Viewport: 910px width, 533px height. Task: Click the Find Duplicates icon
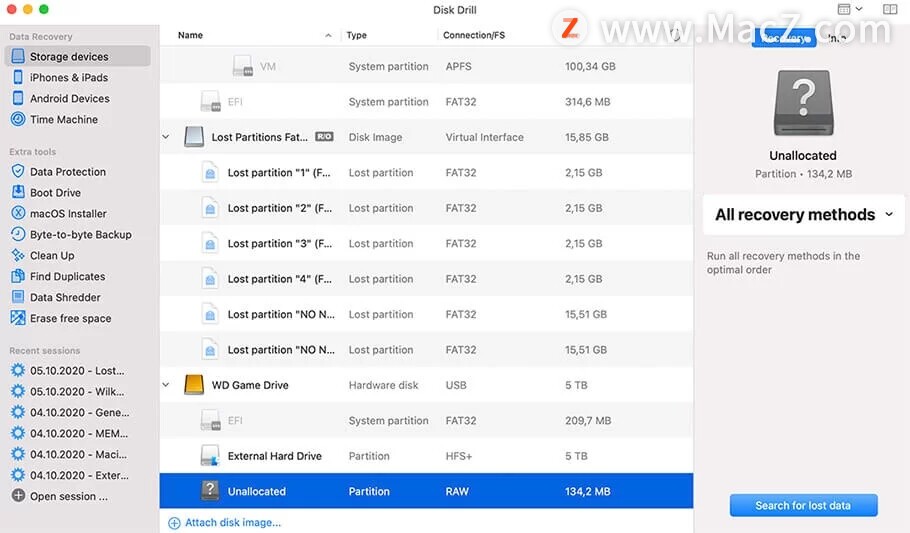click(x=19, y=276)
